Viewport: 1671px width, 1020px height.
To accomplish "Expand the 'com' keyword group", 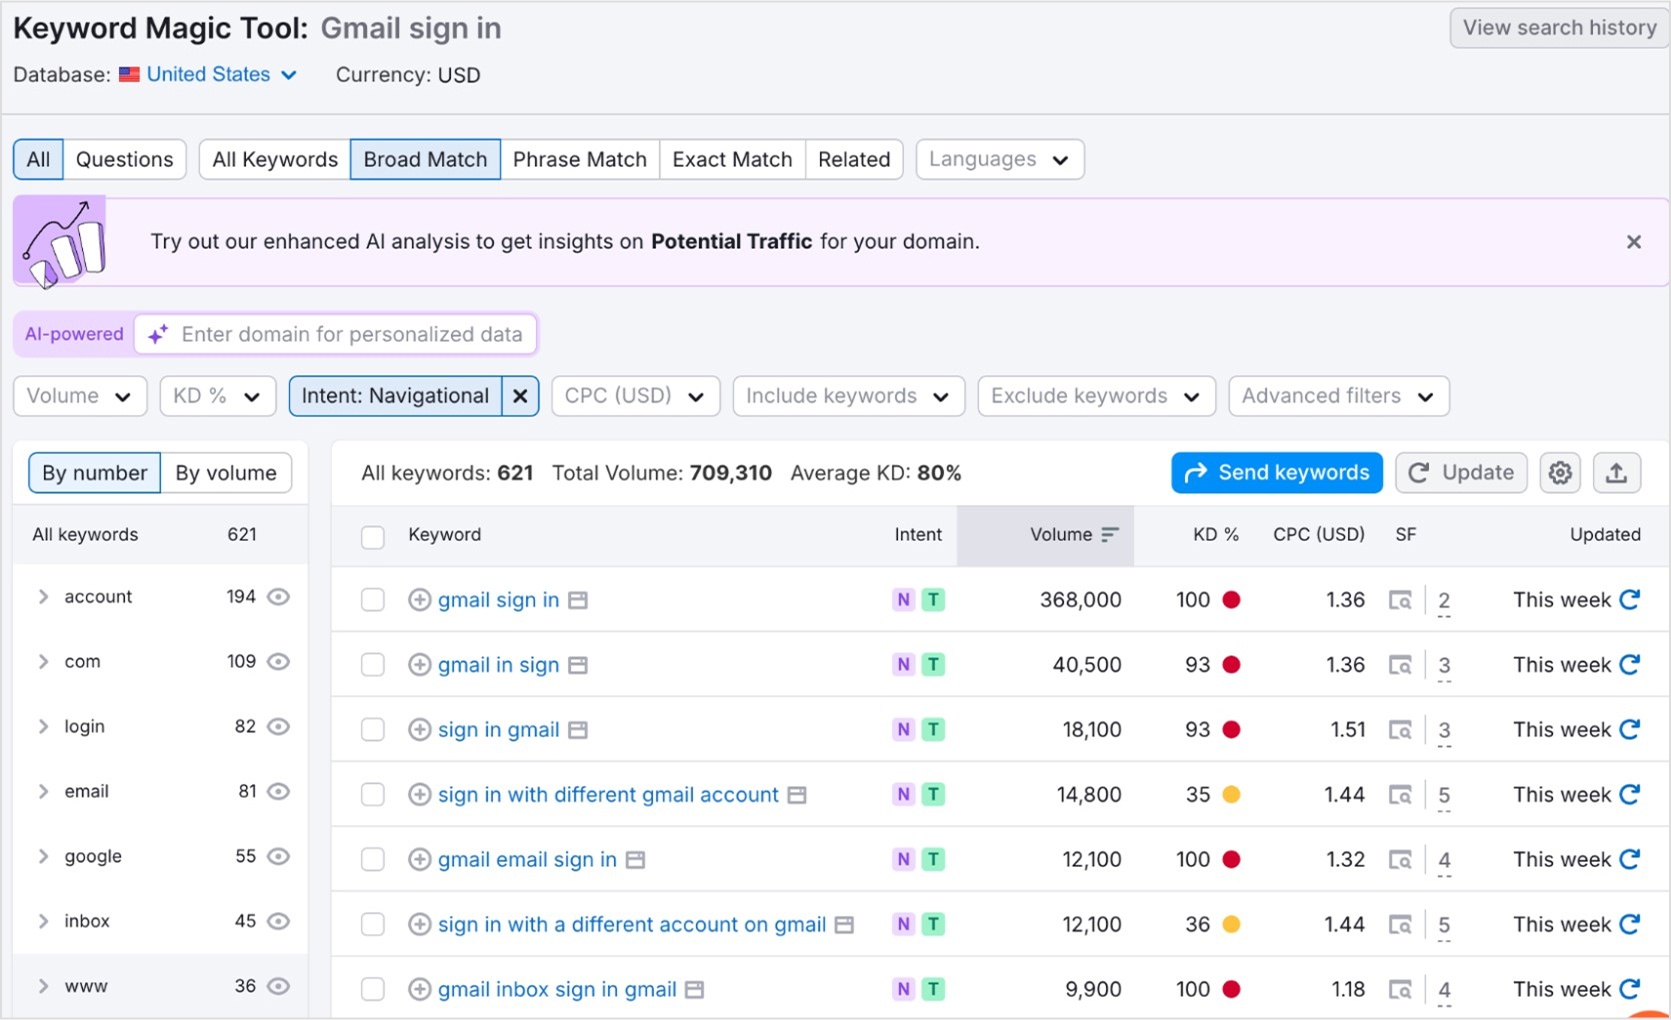I will tap(43, 662).
